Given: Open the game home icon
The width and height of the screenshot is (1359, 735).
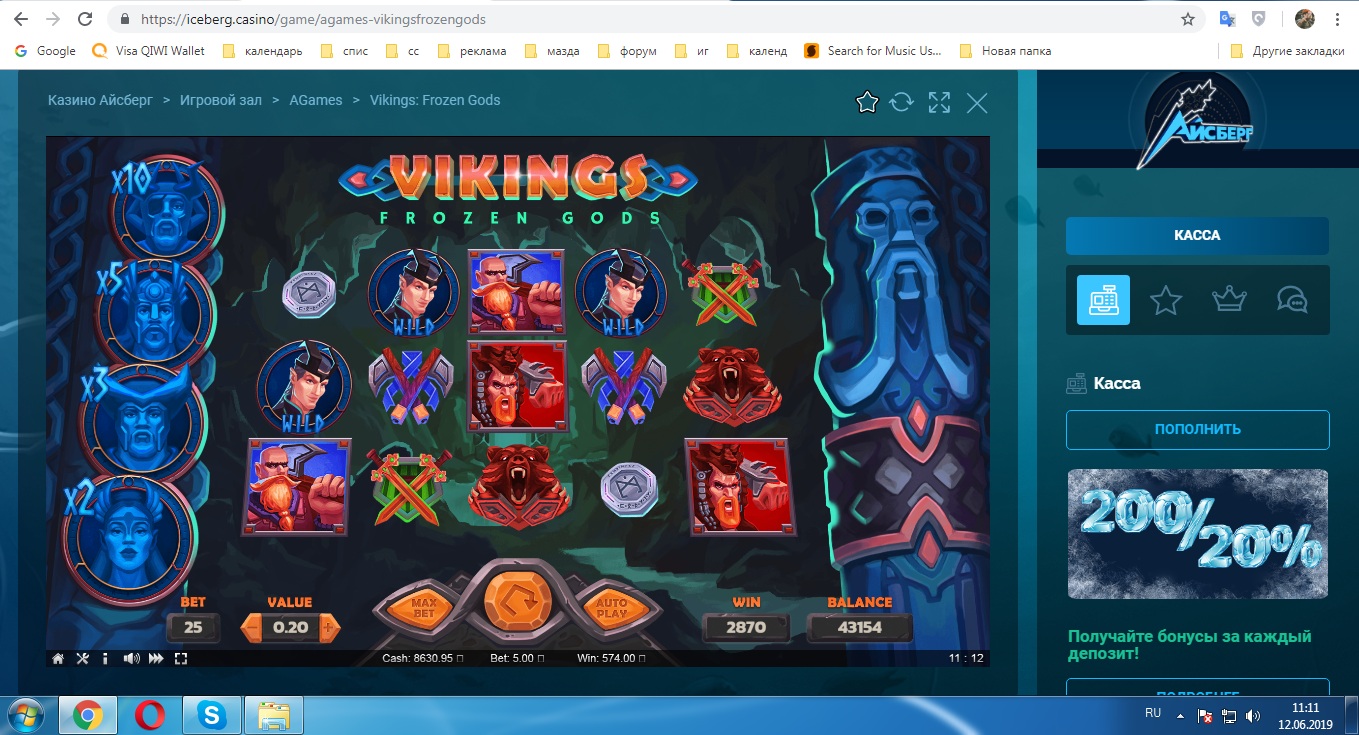Looking at the screenshot, I should pyautogui.click(x=59, y=658).
